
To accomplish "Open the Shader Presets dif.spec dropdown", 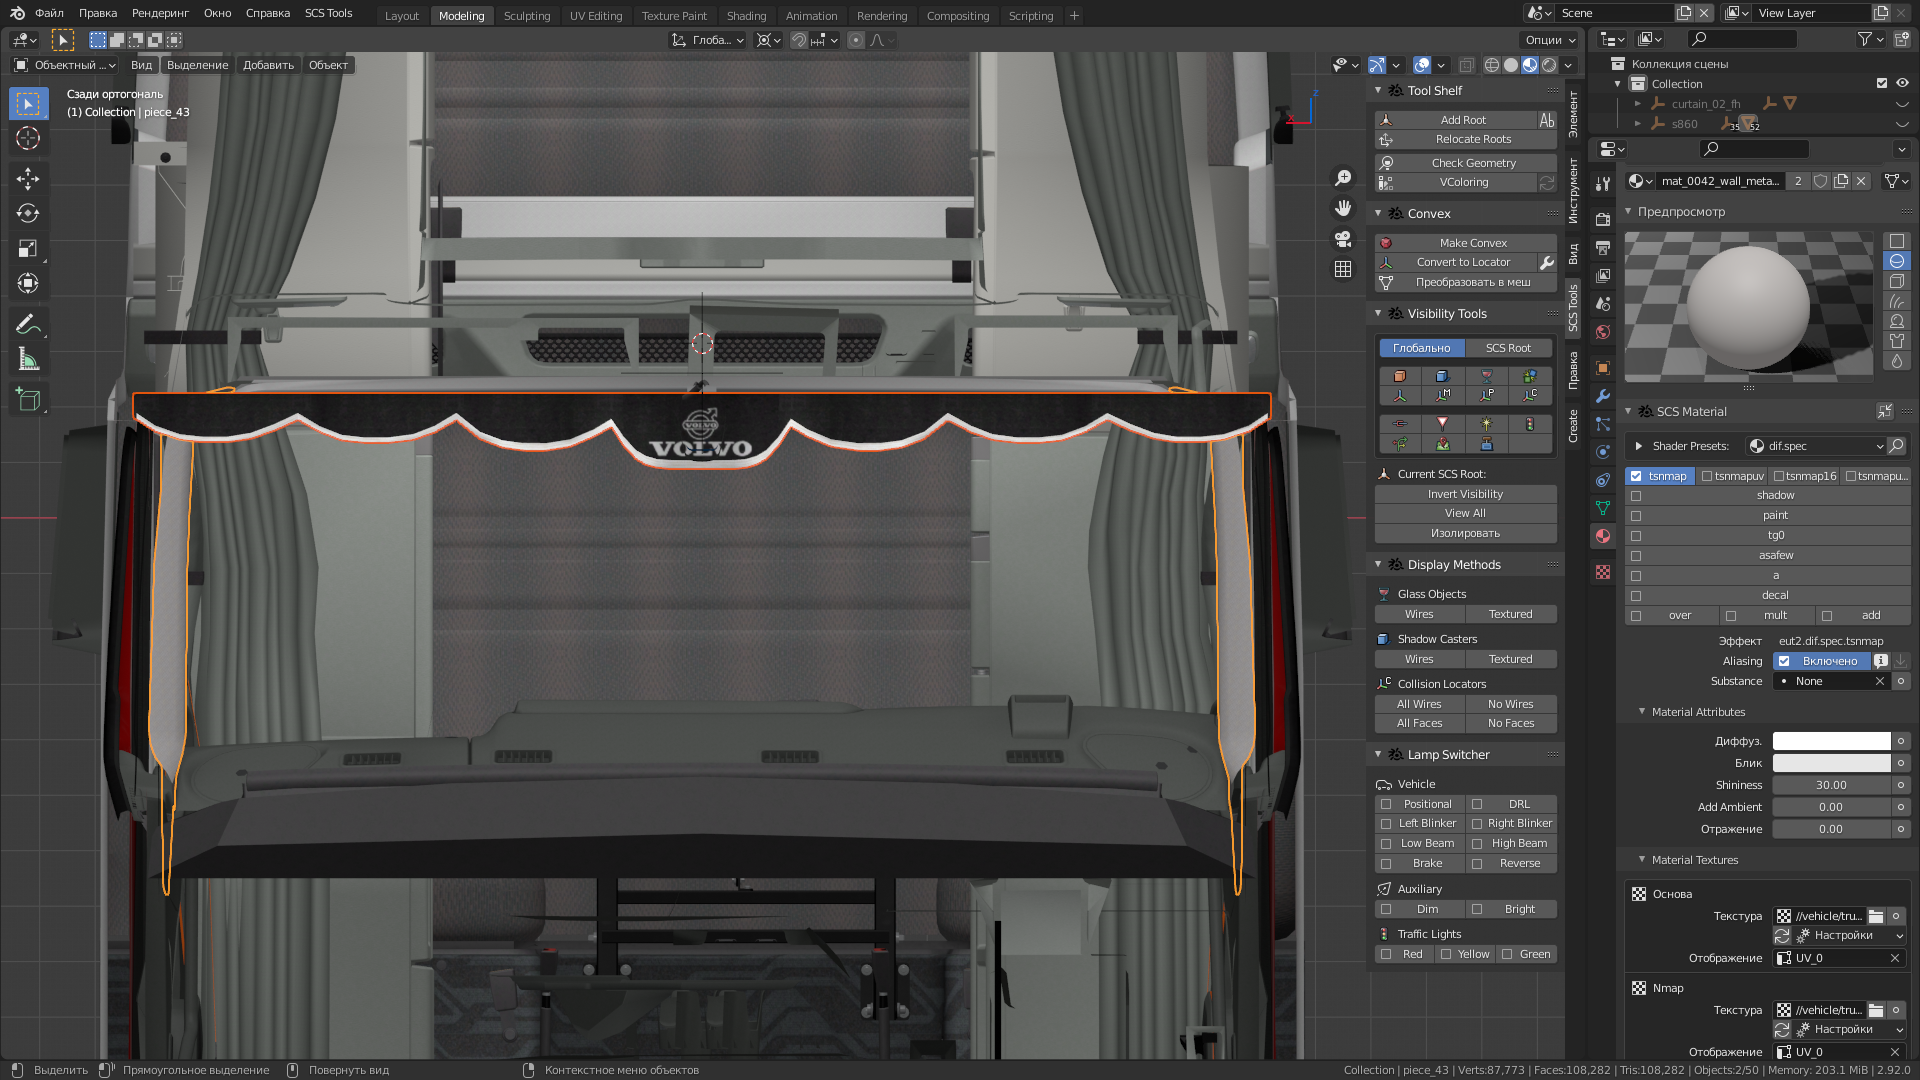I will (1816, 446).
